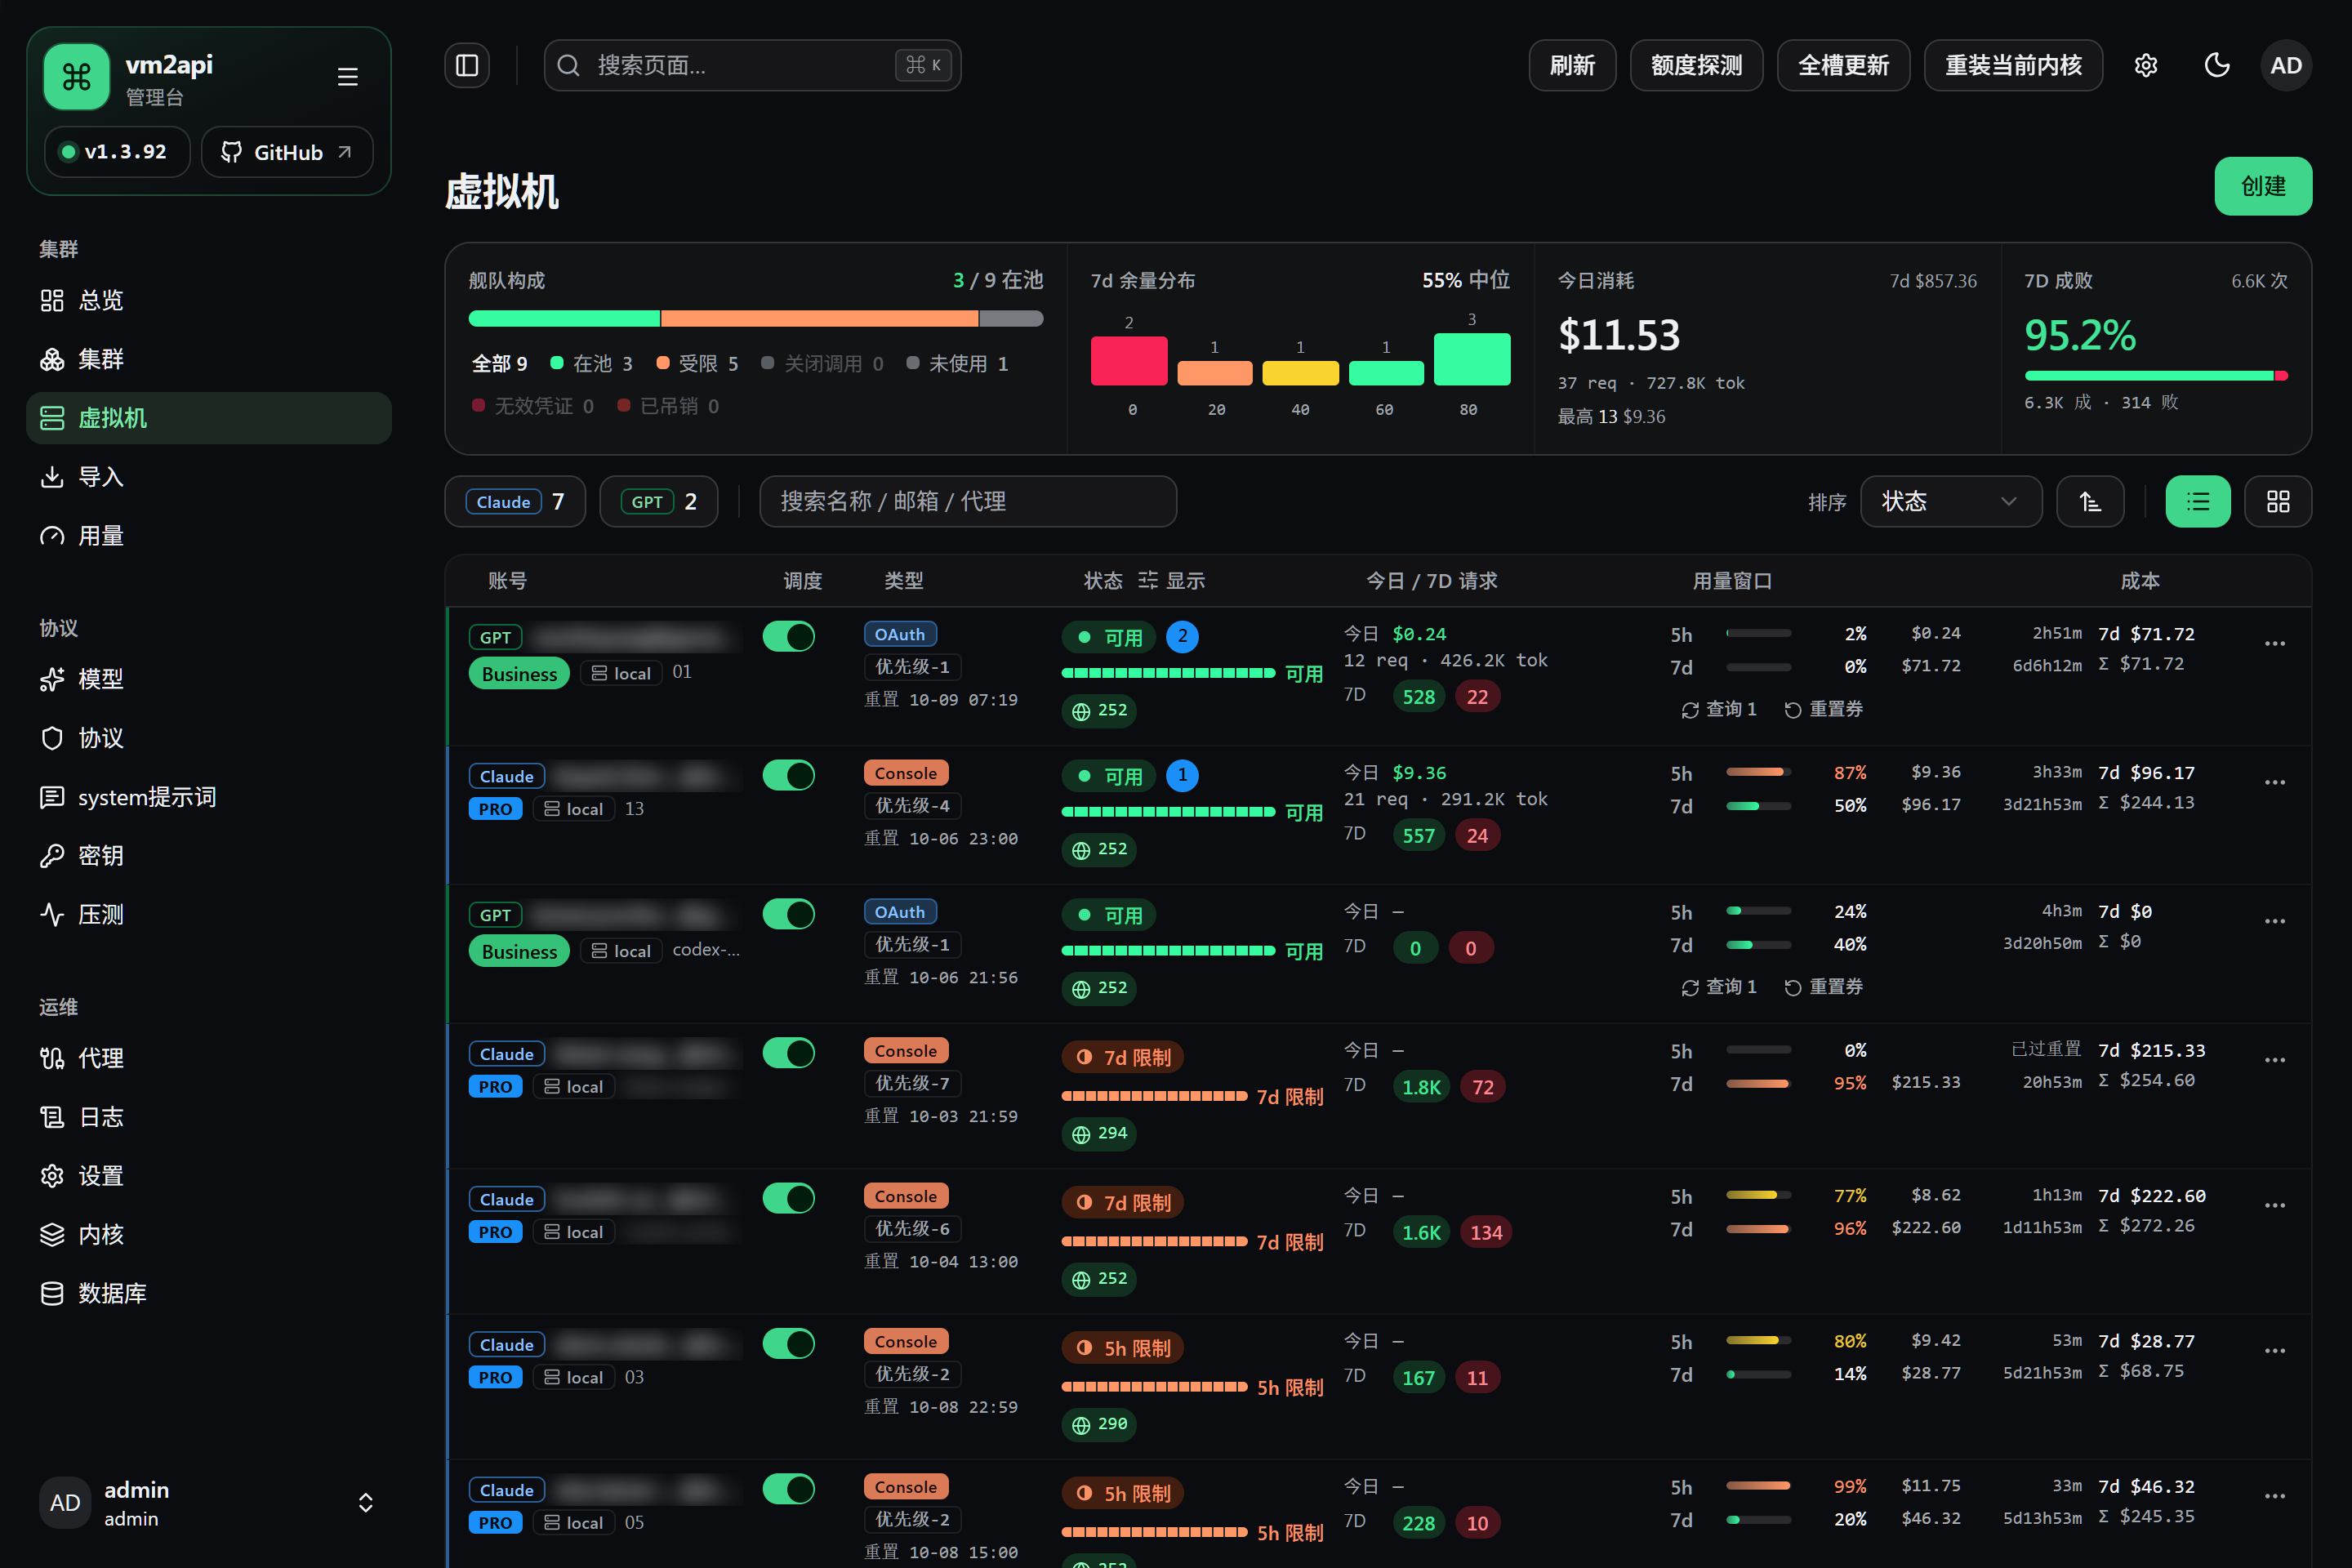2352x1568 pixels.
Task: Open settings via the gear icon in the top bar
Action: [2145, 65]
